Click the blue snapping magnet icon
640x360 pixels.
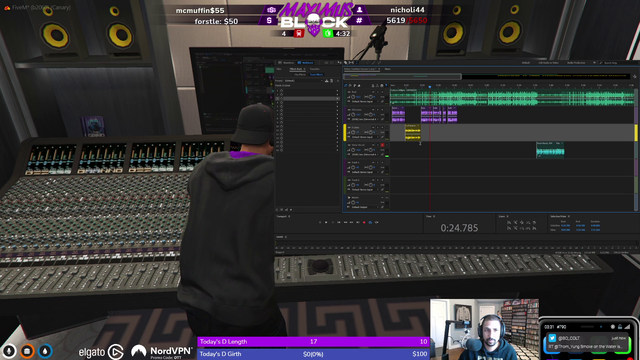point(386,86)
